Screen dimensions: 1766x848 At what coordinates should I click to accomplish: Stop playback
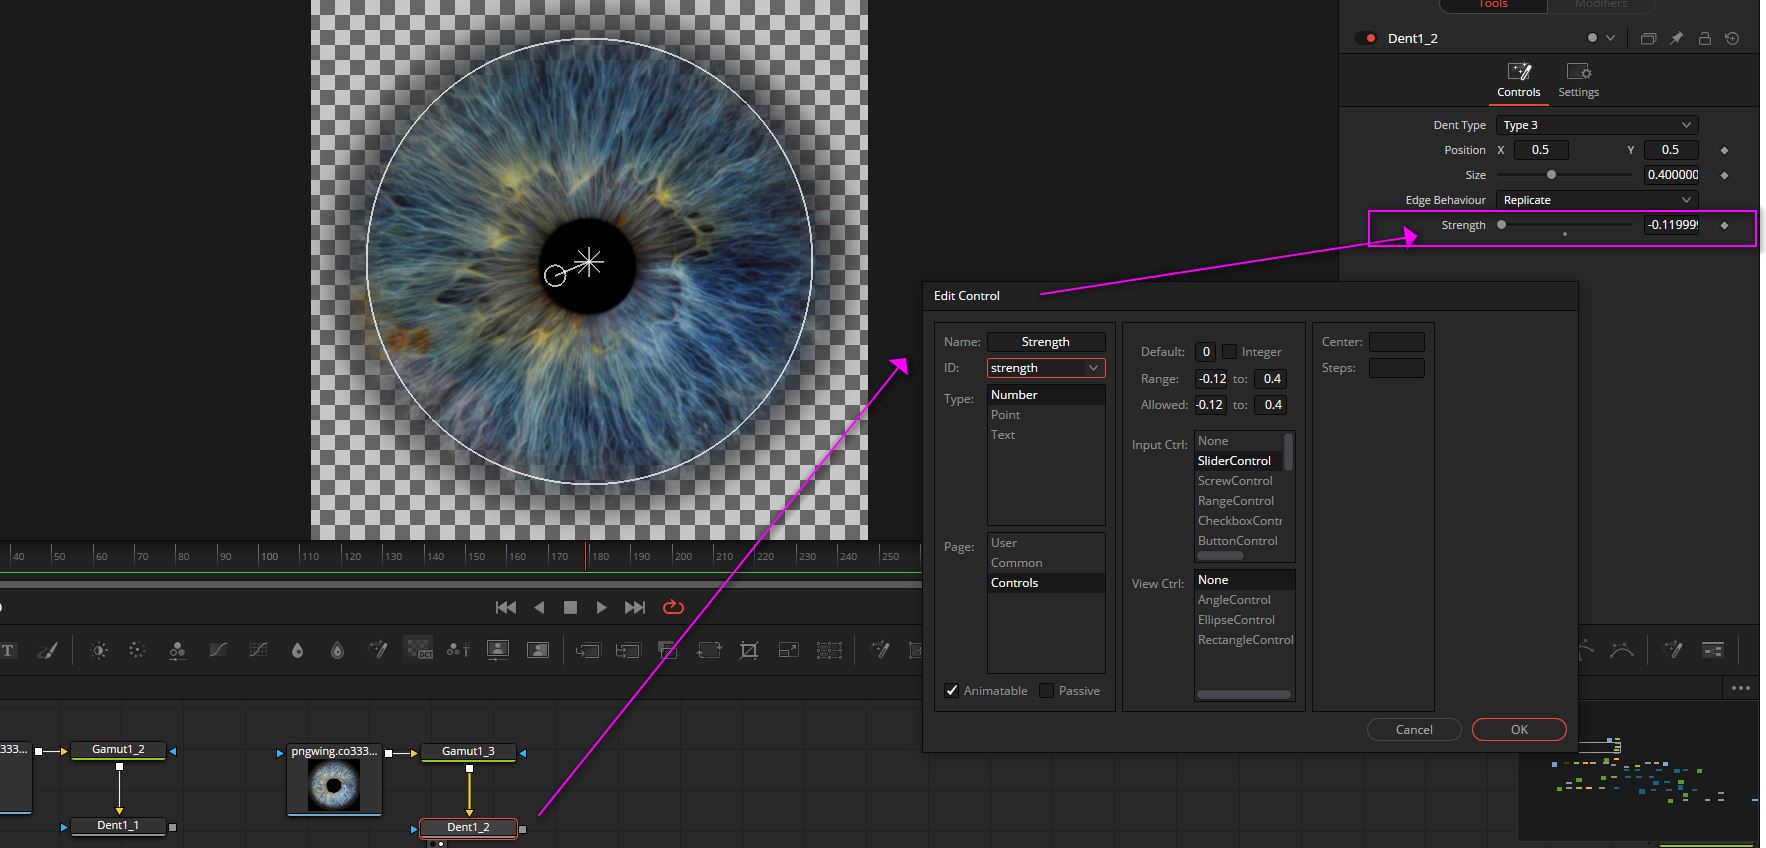[570, 607]
